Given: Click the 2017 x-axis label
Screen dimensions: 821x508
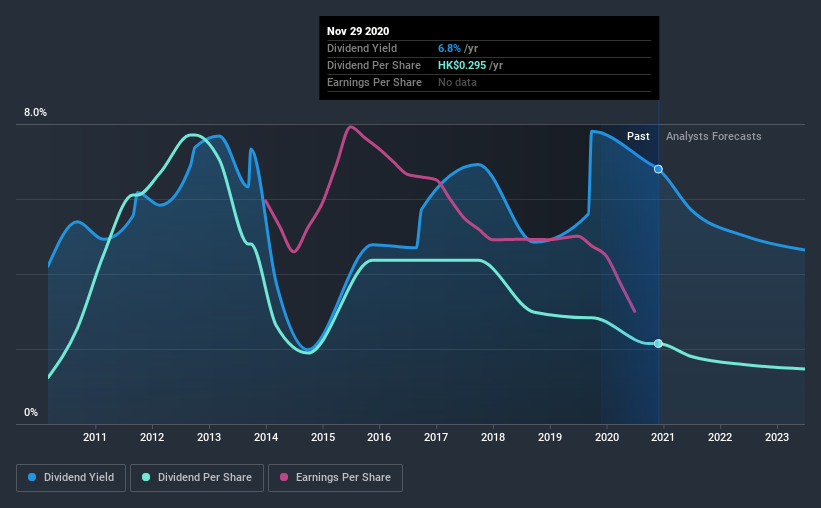Looking at the screenshot, I should tap(436, 437).
